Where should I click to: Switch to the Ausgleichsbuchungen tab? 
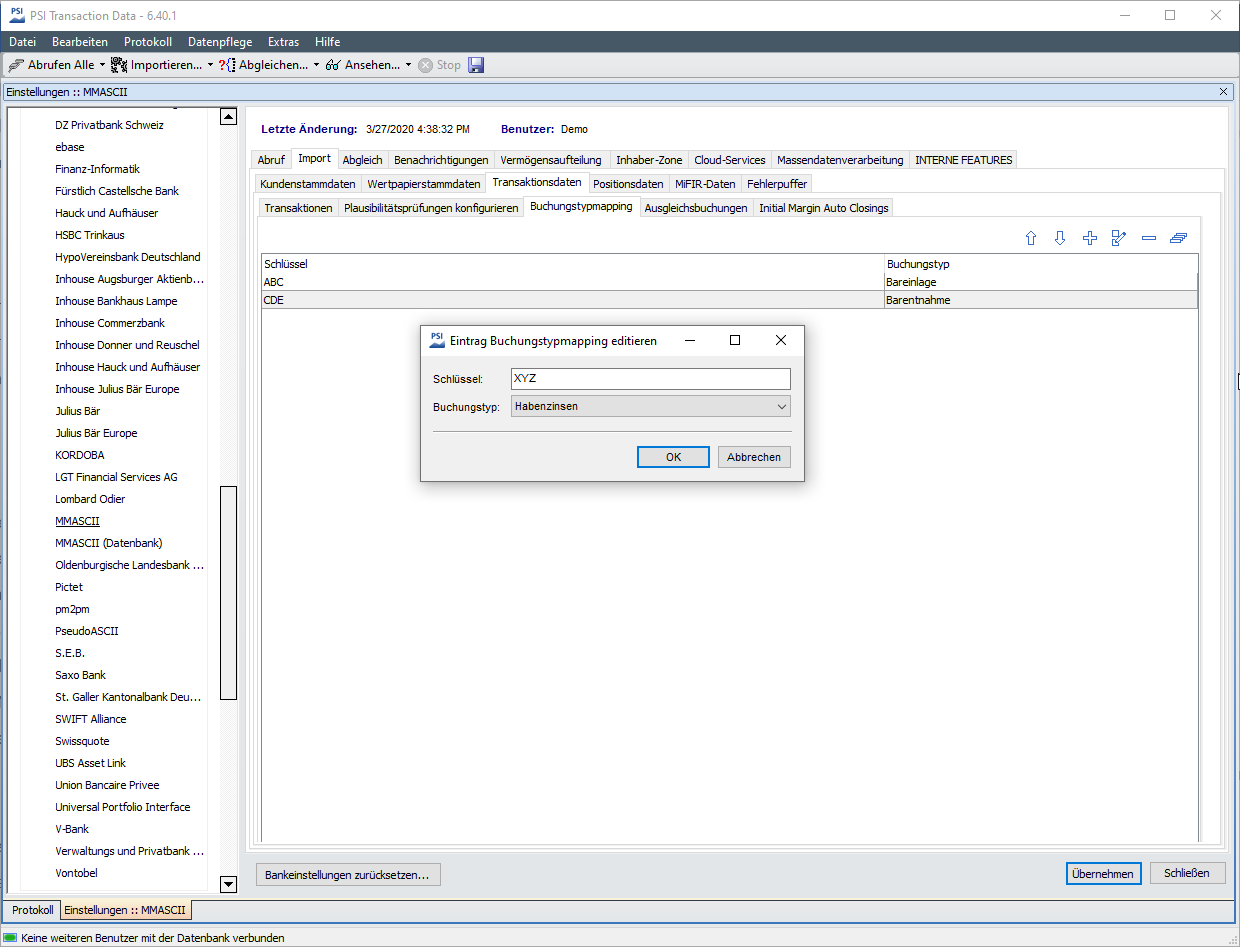click(x=696, y=208)
